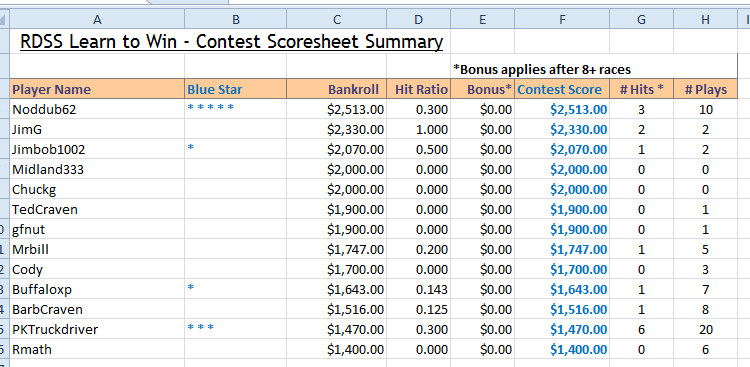This screenshot has height=367, width=750.
Task: Click Jimbob1002's single blue star cell
Action: click(235, 150)
